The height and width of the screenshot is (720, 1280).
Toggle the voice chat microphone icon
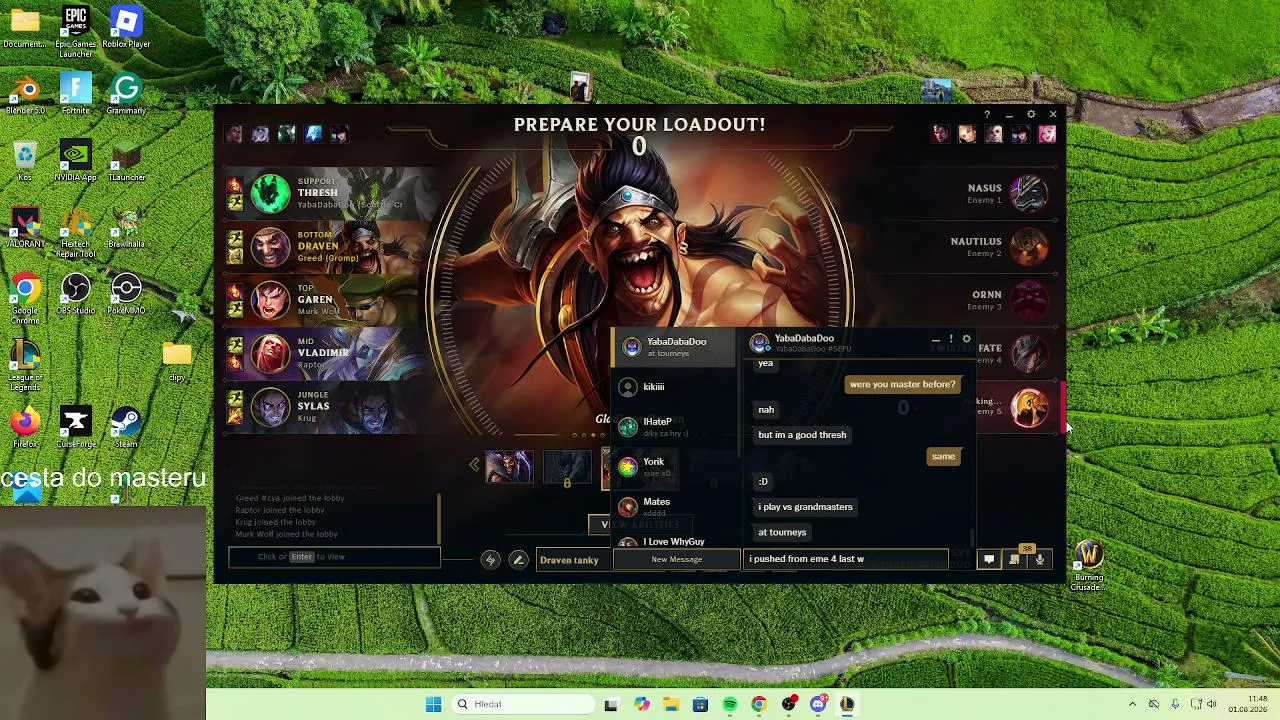coord(1040,560)
